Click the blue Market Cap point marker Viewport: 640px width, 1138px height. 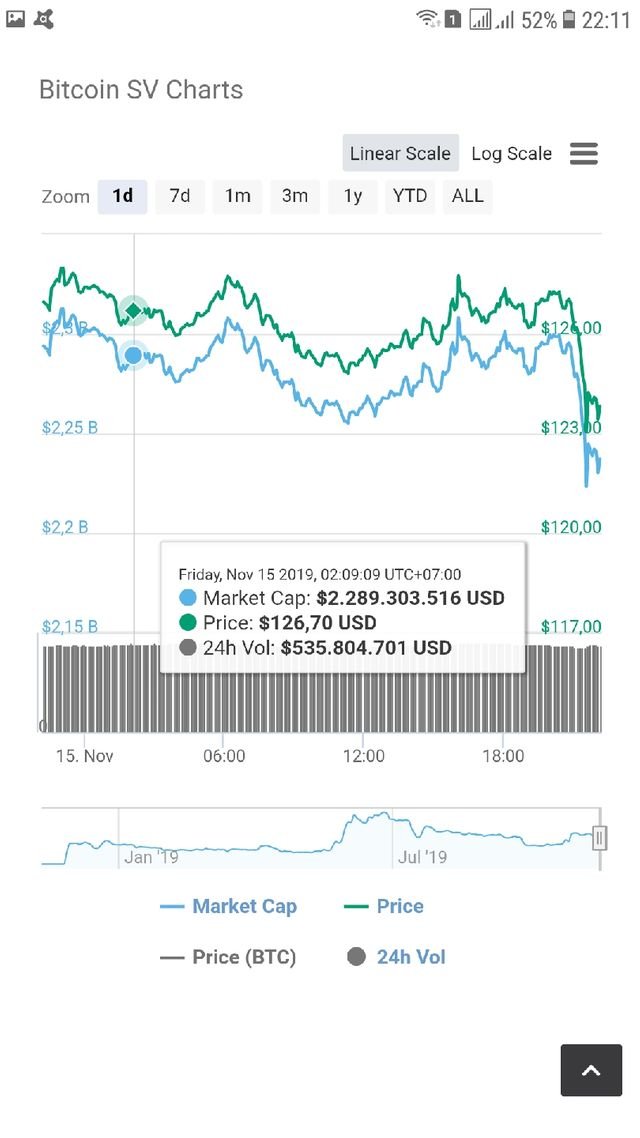[x=133, y=354]
